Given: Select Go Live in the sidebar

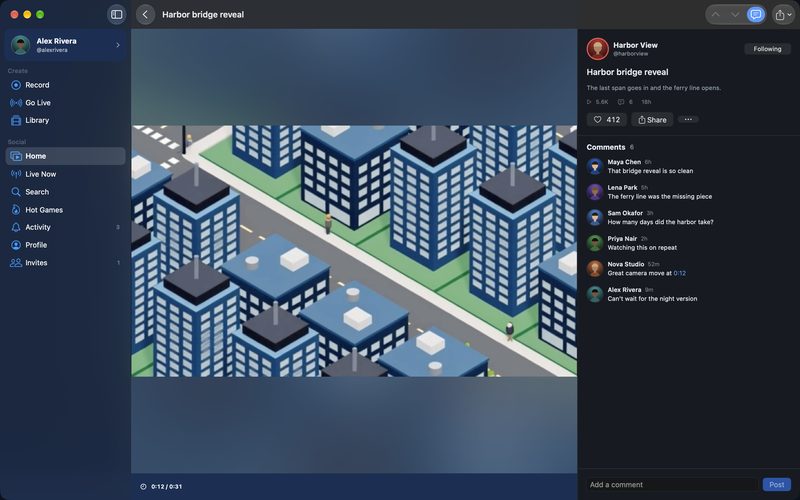Looking at the screenshot, I should [66, 103].
